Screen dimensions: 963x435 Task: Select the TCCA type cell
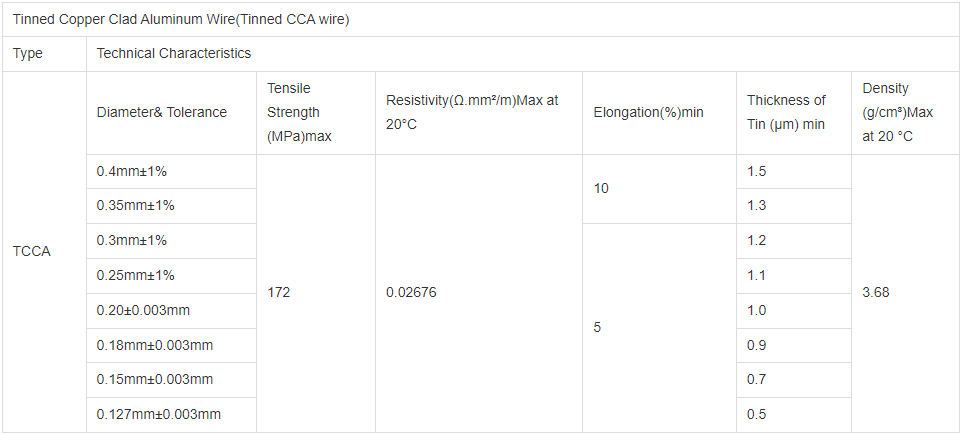click(32, 251)
